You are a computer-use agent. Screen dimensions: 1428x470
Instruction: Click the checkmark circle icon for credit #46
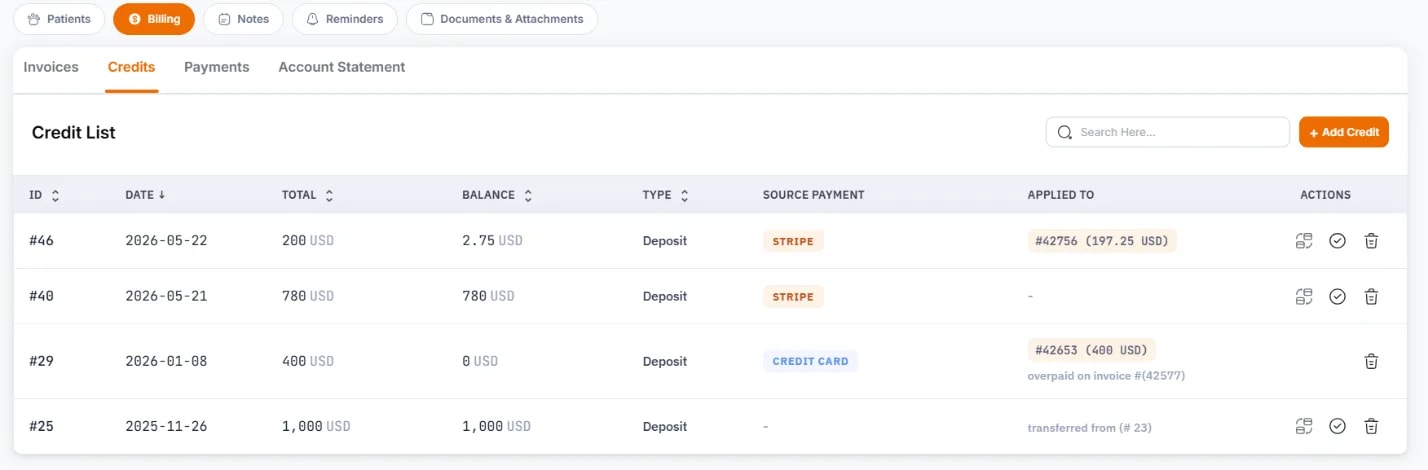[1337, 241]
